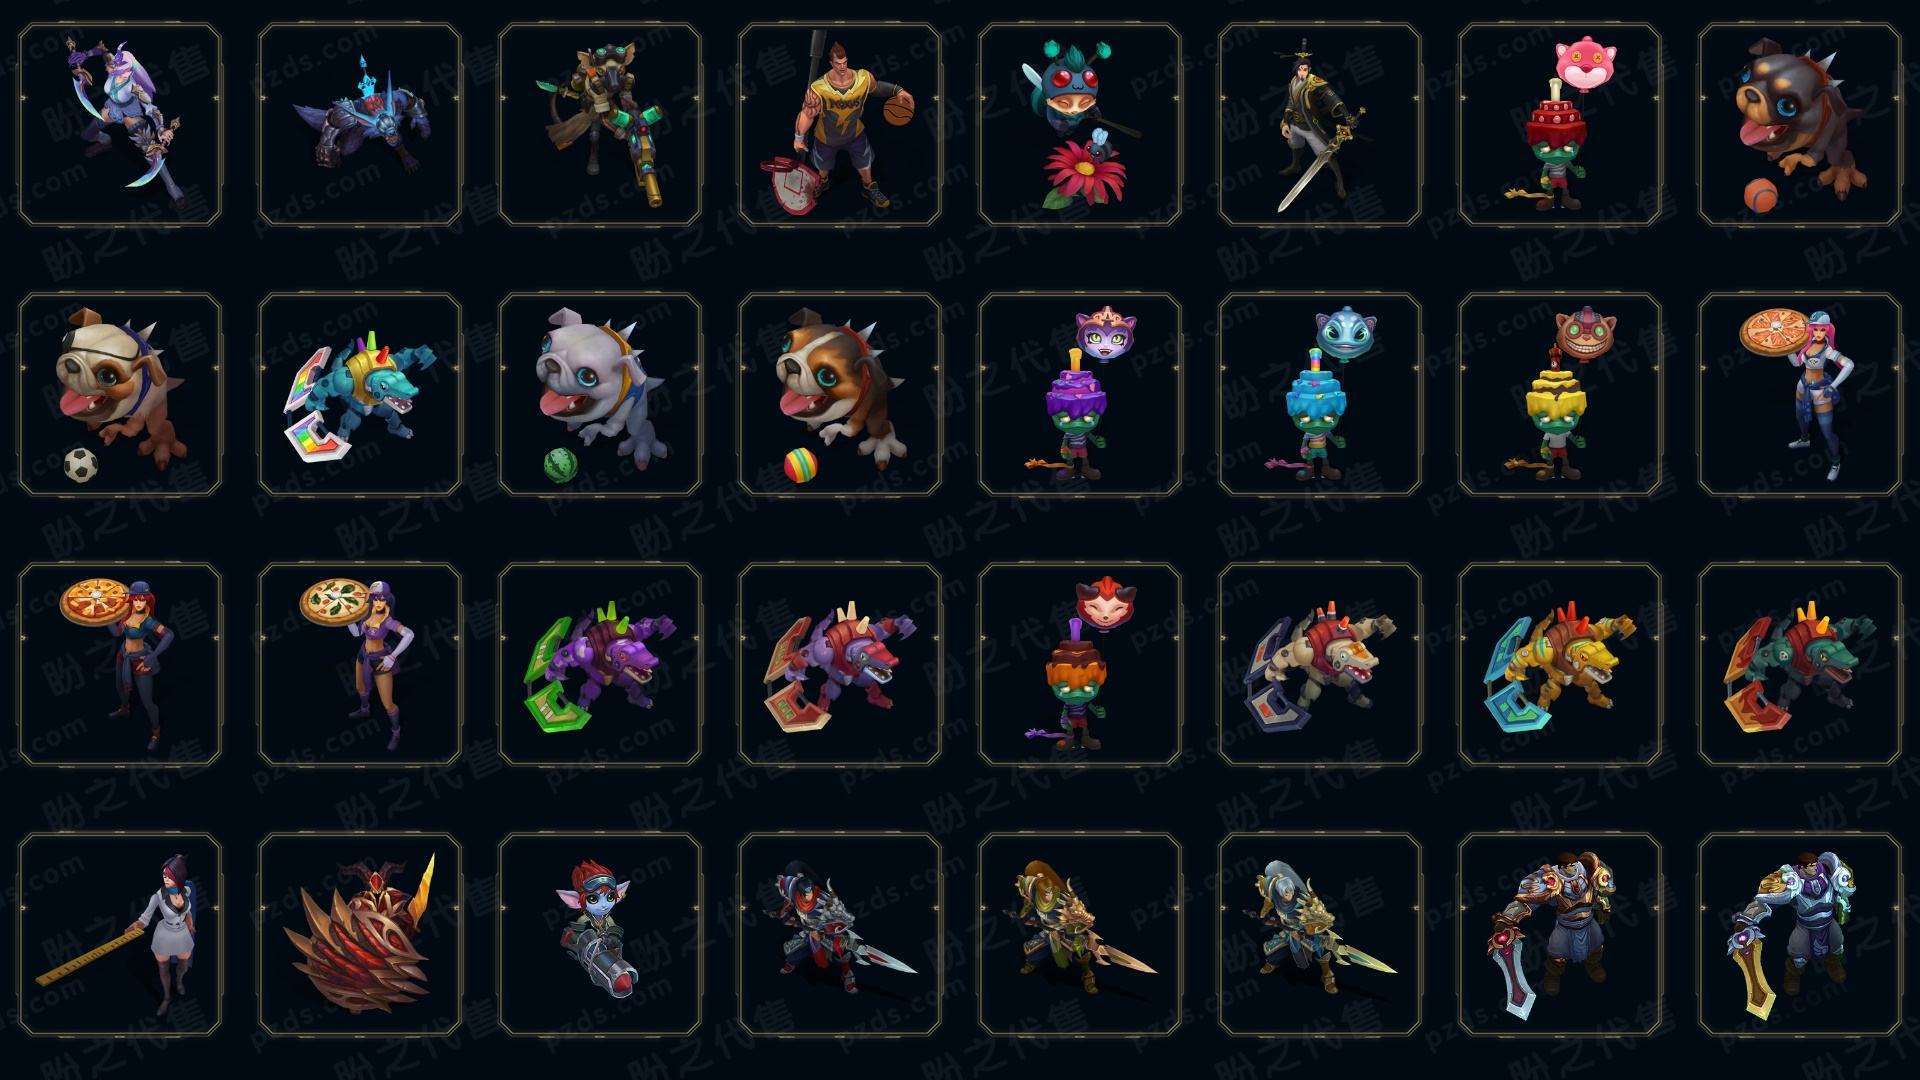Select the Rottweiler dog with orange ball
The width and height of the screenshot is (1920, 1080).
[1799, 125]
